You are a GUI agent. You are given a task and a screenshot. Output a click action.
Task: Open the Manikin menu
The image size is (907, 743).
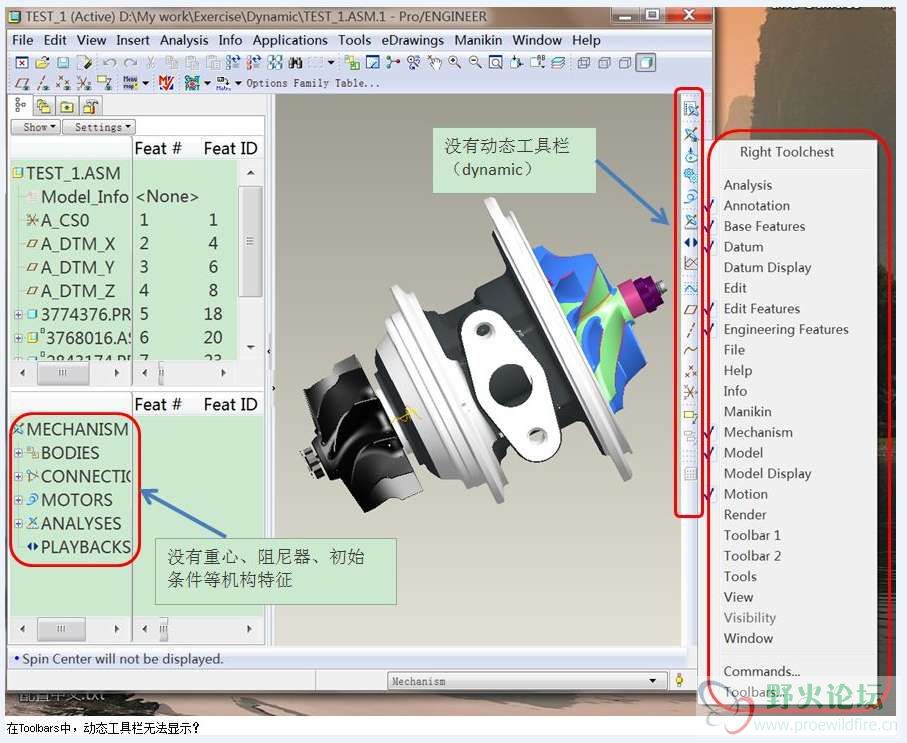pyautogui.click(x=478, y=40)
